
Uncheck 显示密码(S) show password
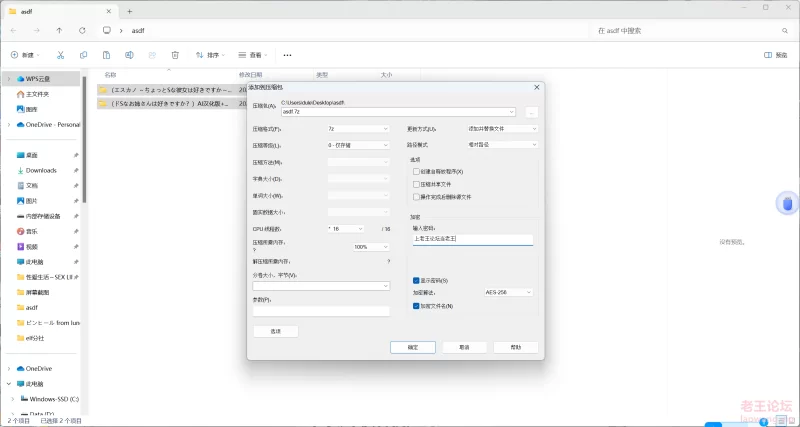[416, 281]
